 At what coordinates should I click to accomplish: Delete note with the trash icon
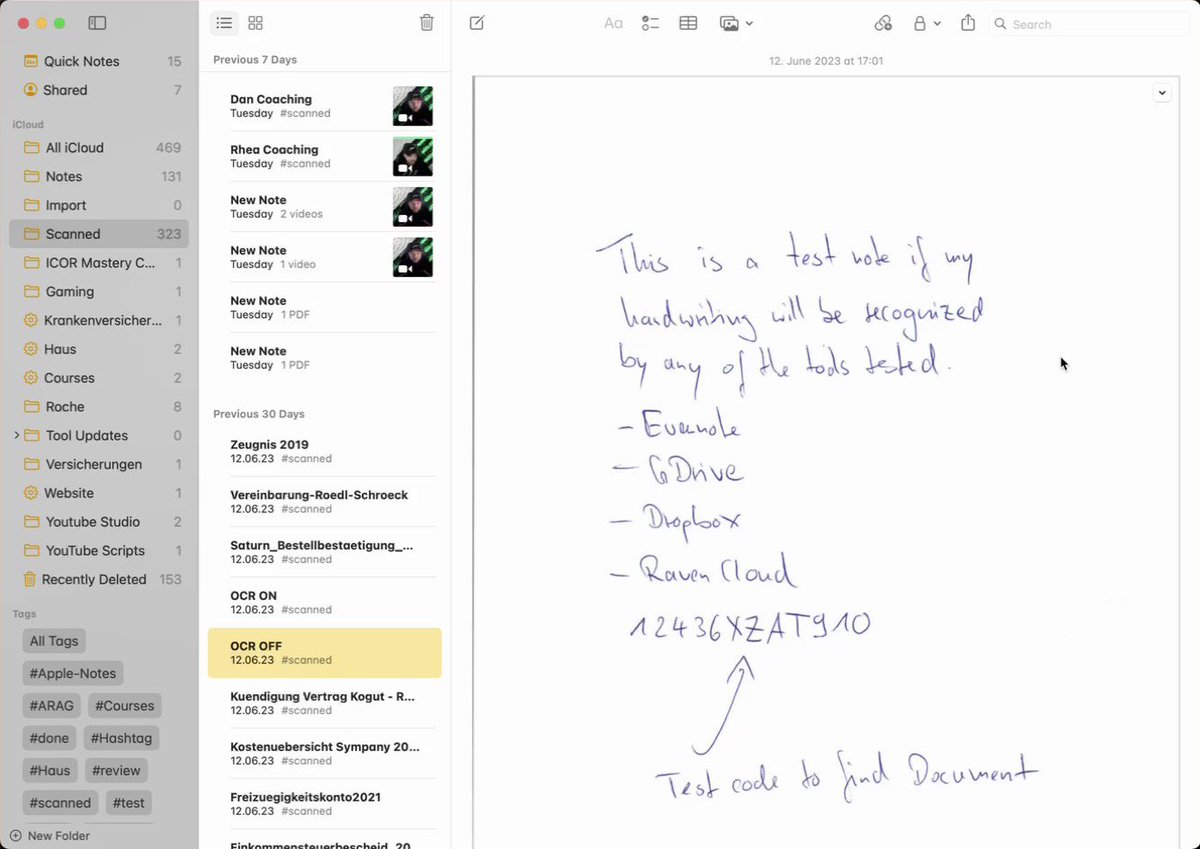point(427,23)
